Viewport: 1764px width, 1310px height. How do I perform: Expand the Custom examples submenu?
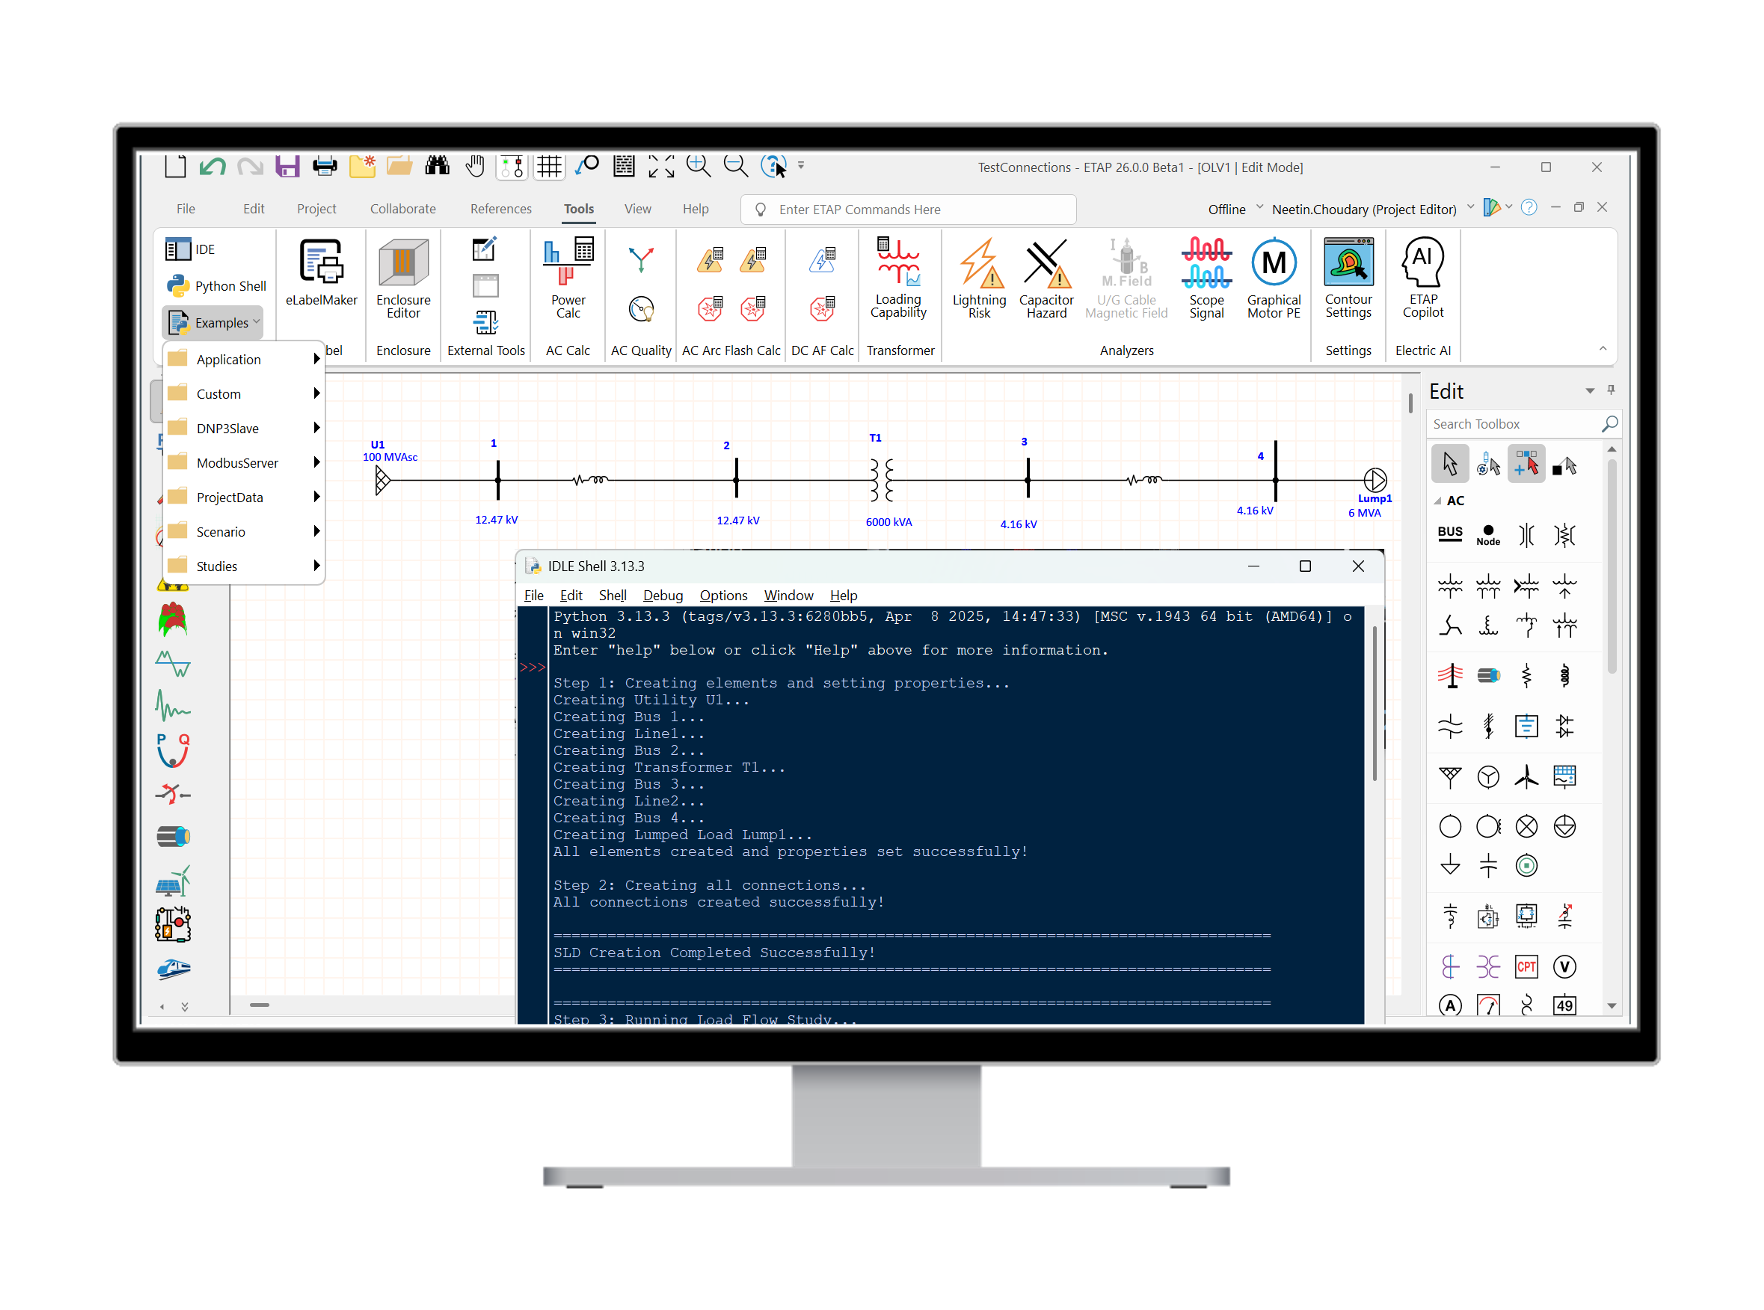(244, 394)
